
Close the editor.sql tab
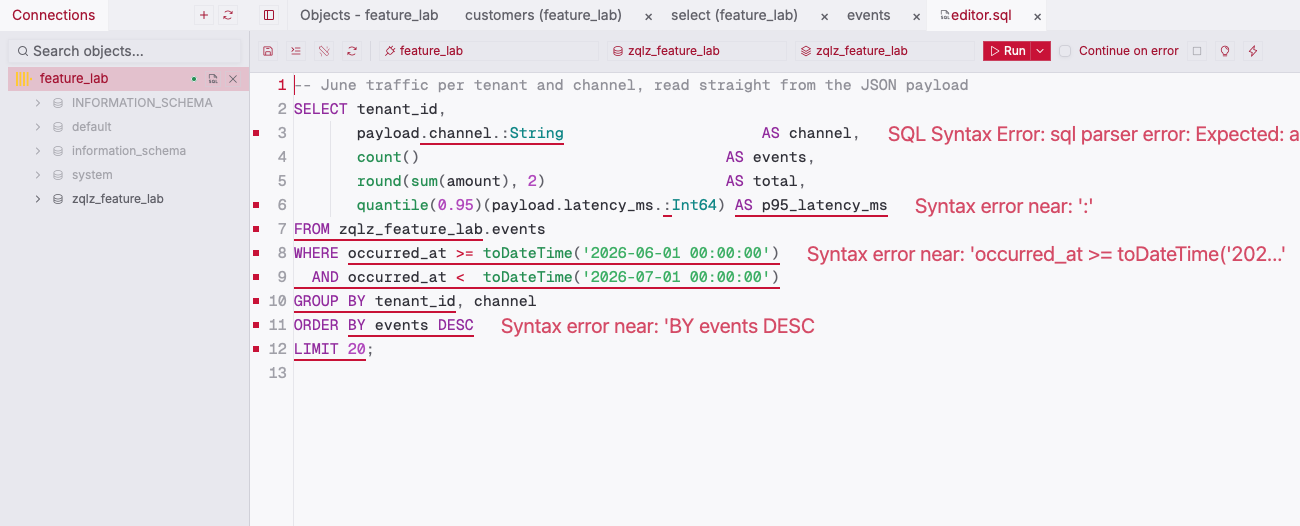click(1037, 16)
